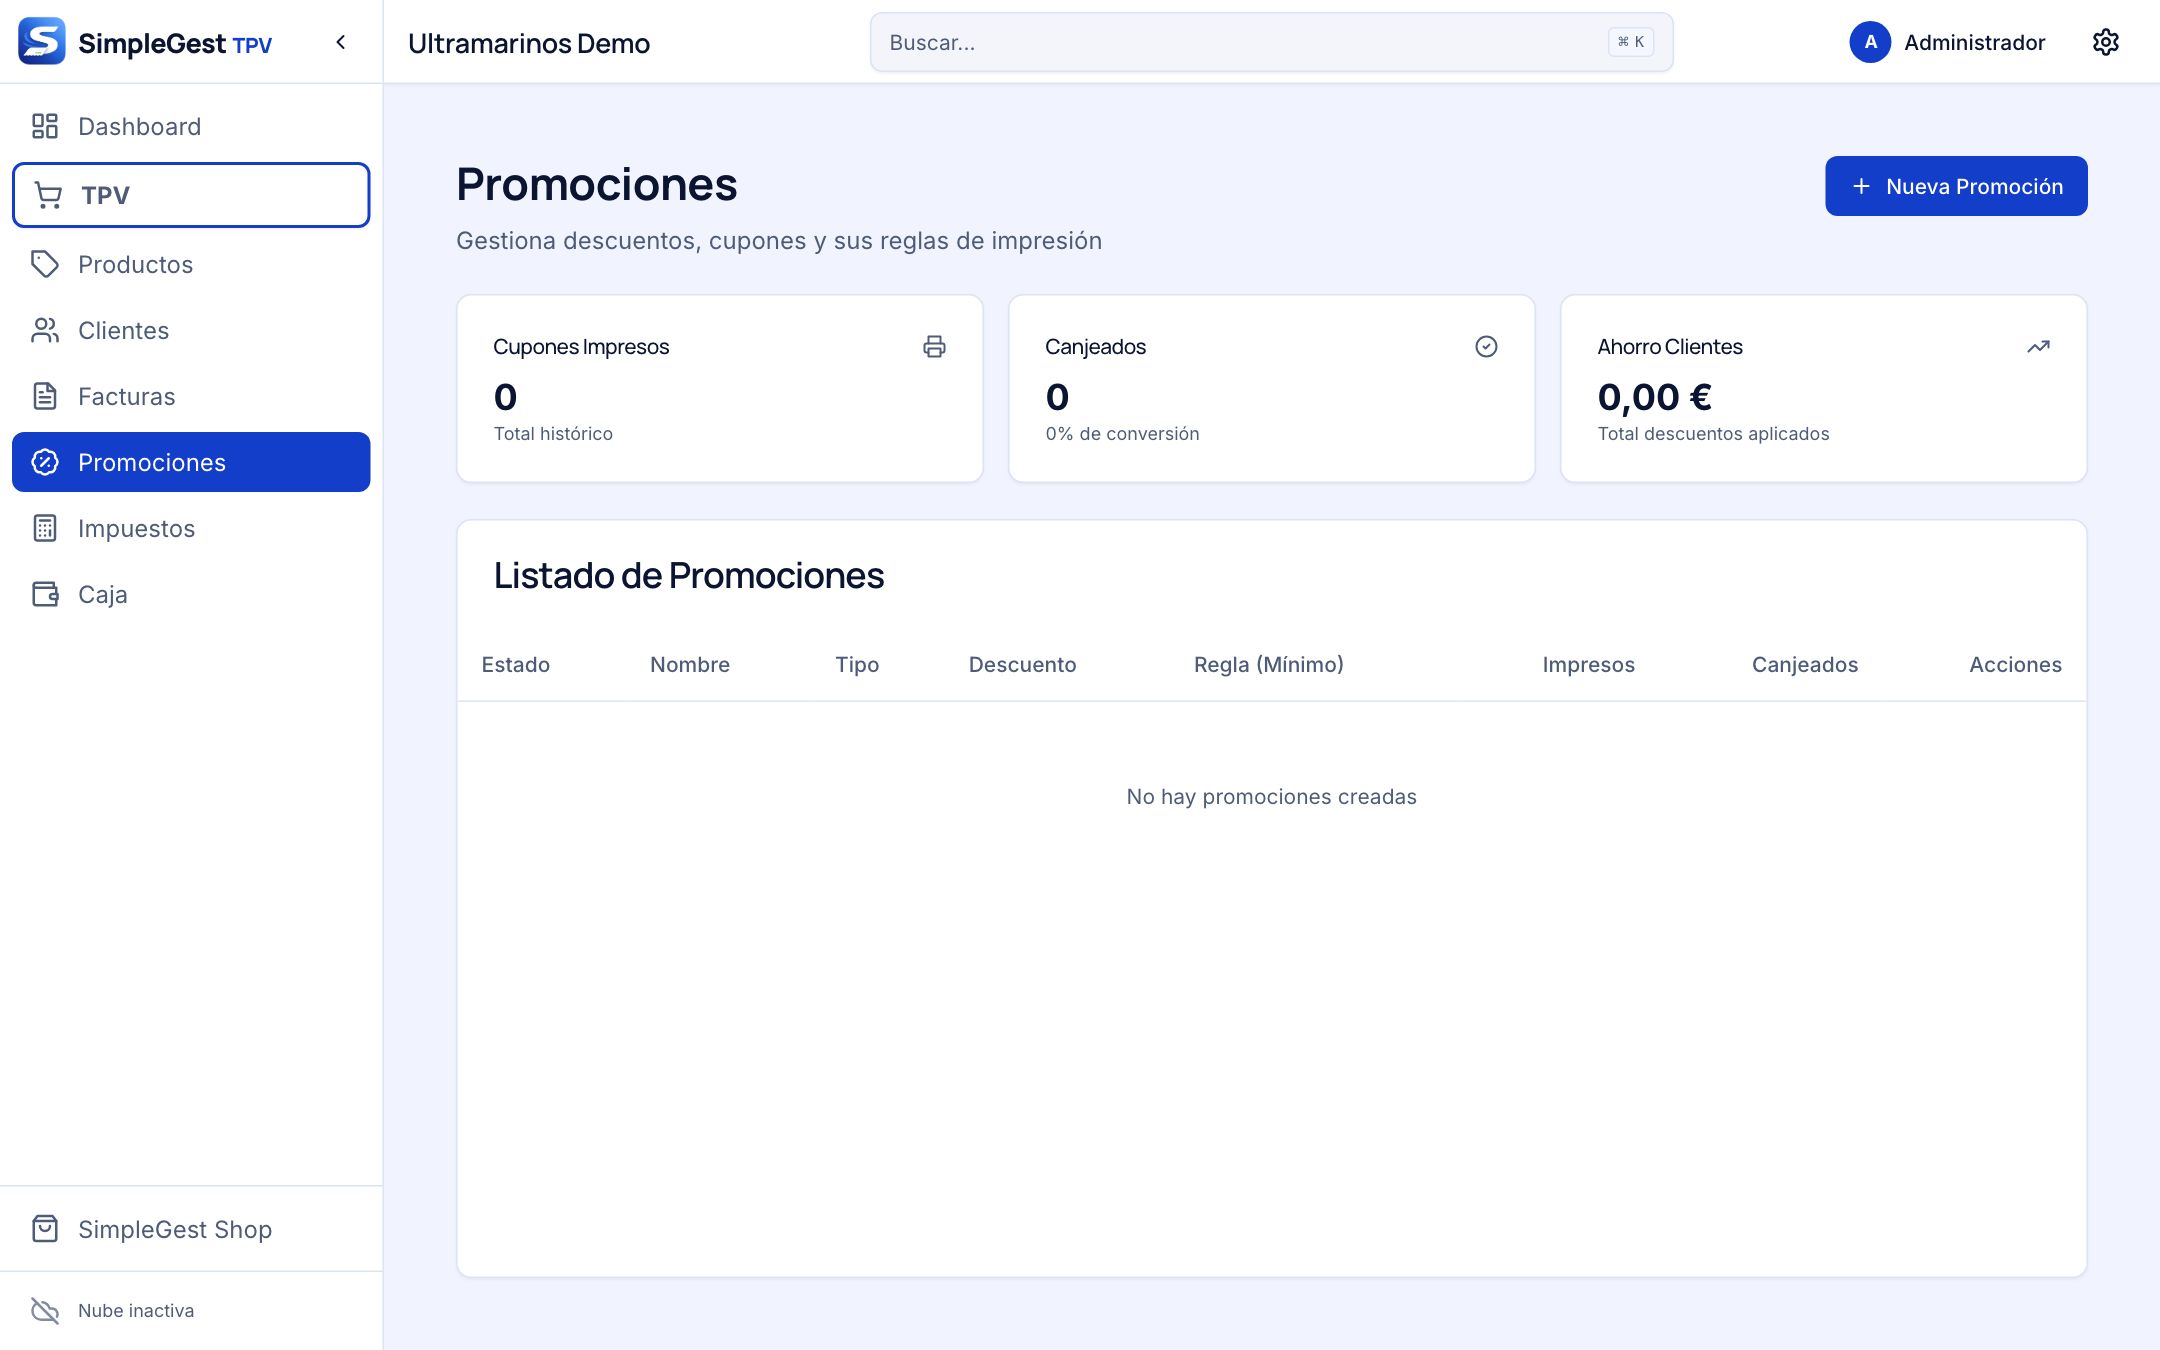The width and height of the screenshot is (2160, 1350).
Task: Click the Nombre column header
Action: (690, 664)
